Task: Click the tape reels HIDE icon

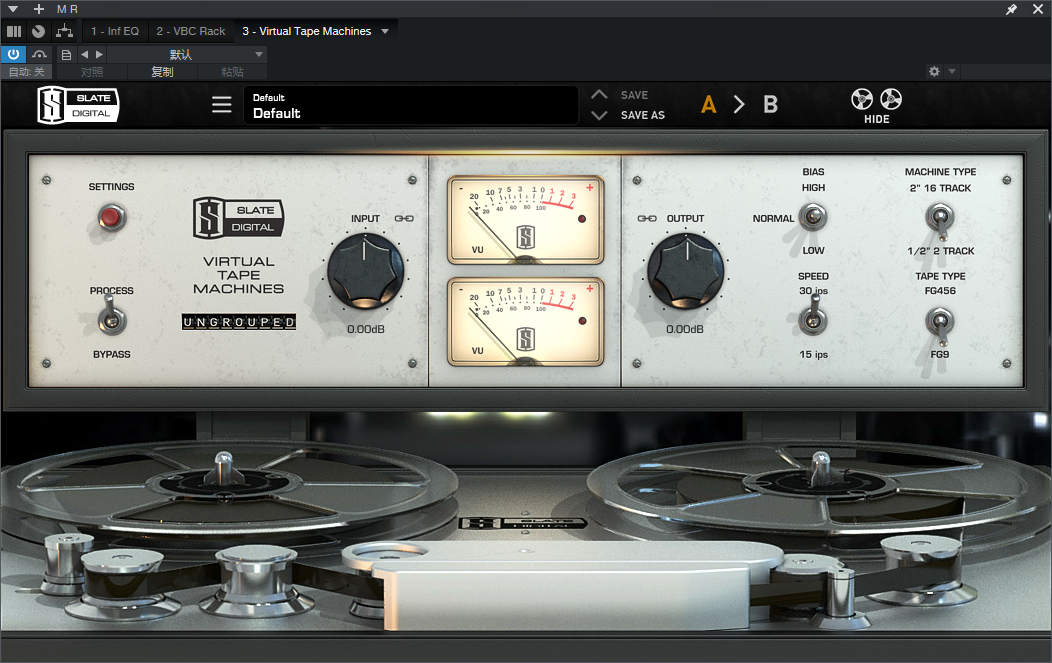Action: [x=876, y=99]
